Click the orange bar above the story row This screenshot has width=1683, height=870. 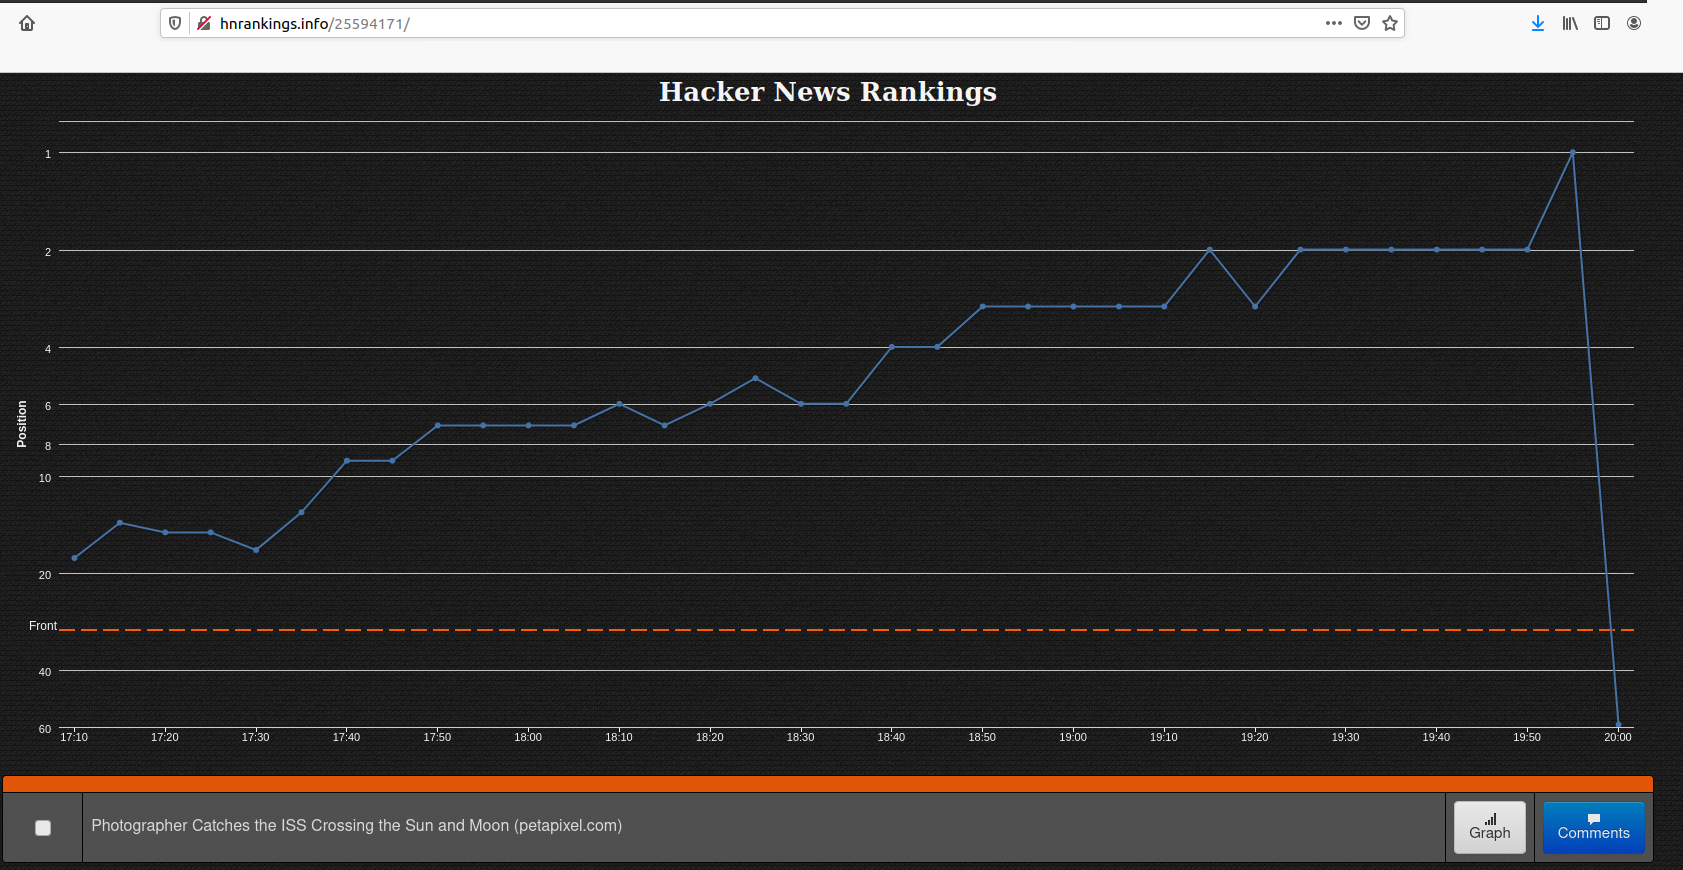(827, 784)
